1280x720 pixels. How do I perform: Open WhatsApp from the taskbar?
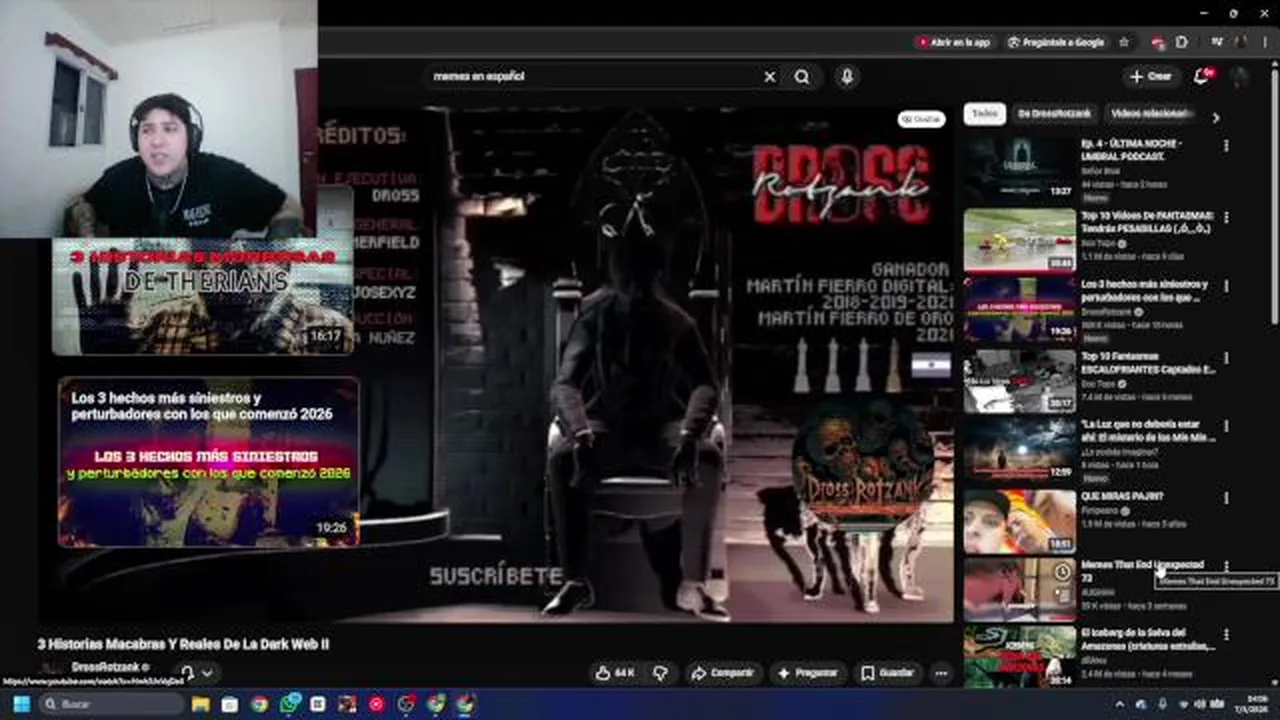point(289,704)
